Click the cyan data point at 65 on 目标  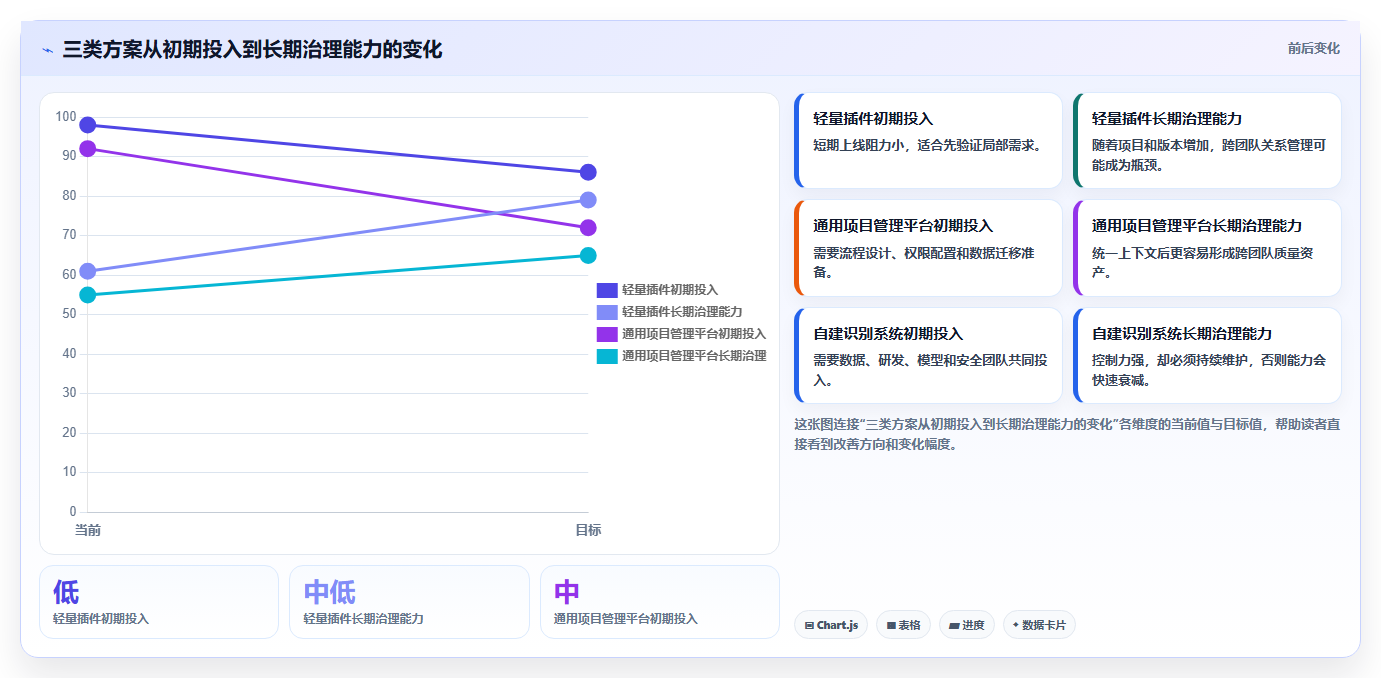(588, 255)
